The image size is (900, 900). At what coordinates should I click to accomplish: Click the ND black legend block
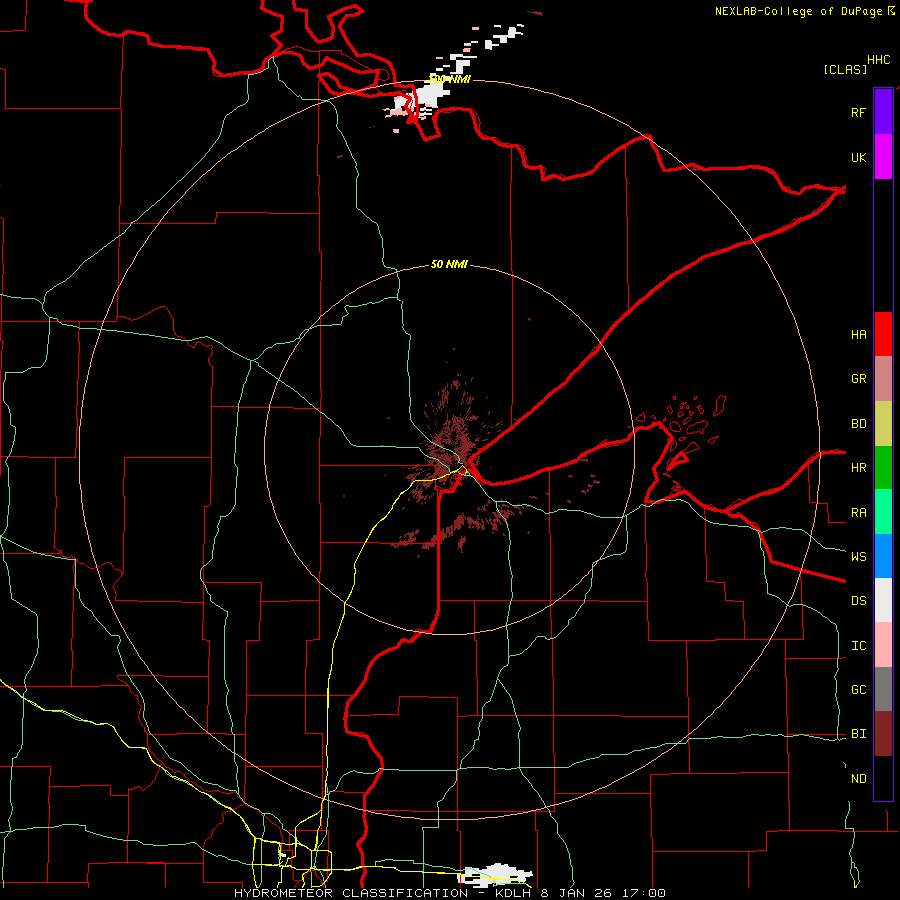(x=883, y=778)
